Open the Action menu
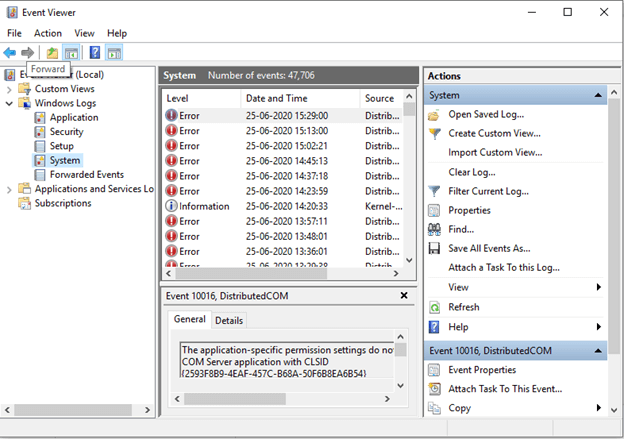 pos(48,33)
